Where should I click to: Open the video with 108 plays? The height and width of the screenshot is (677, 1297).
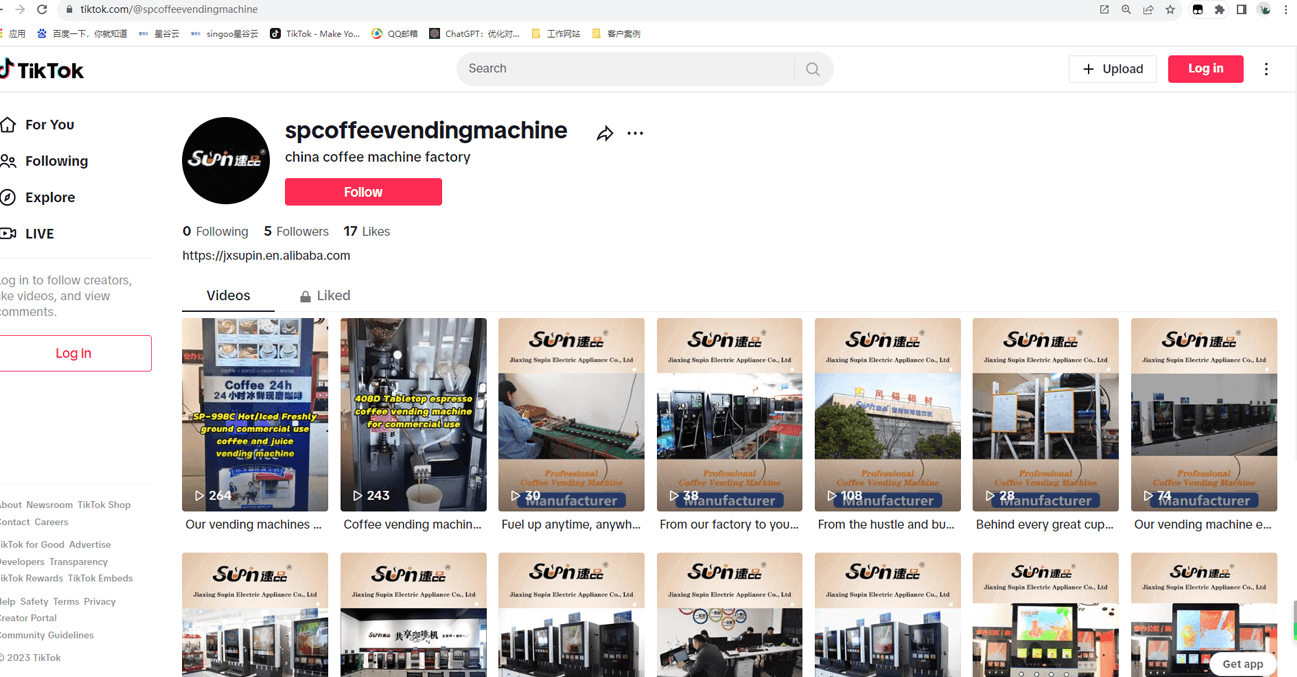(888, 415)
